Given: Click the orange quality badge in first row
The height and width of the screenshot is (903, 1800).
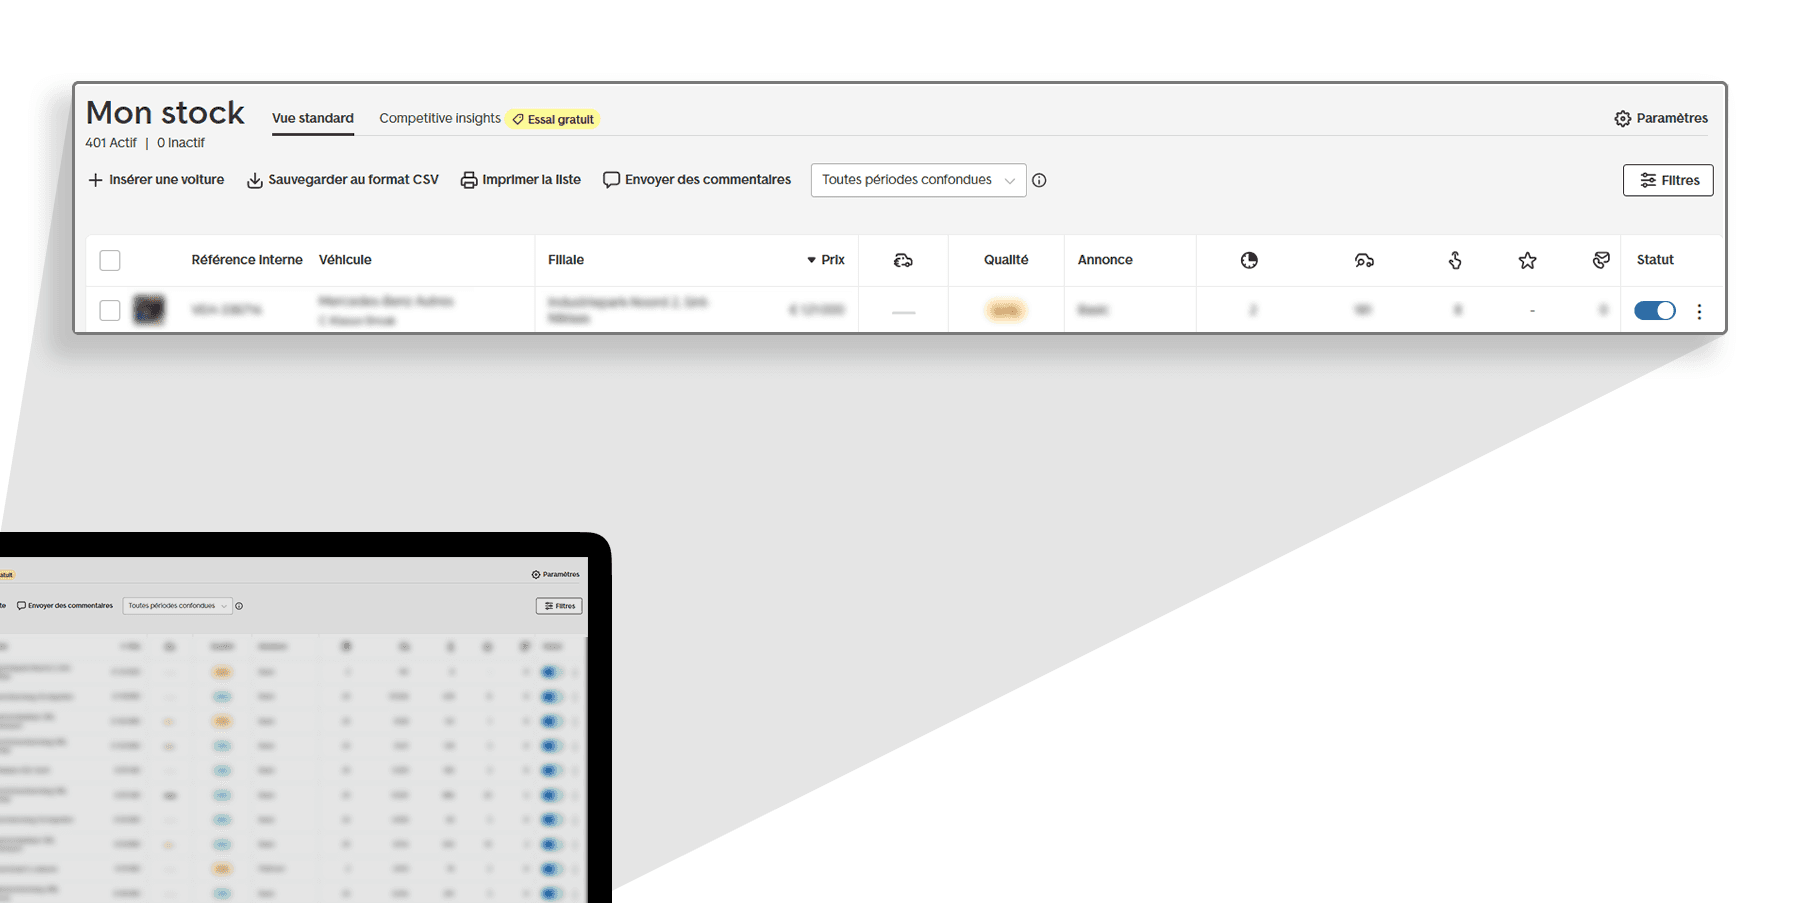Looking at the screenshot, I should (1005, 310).
